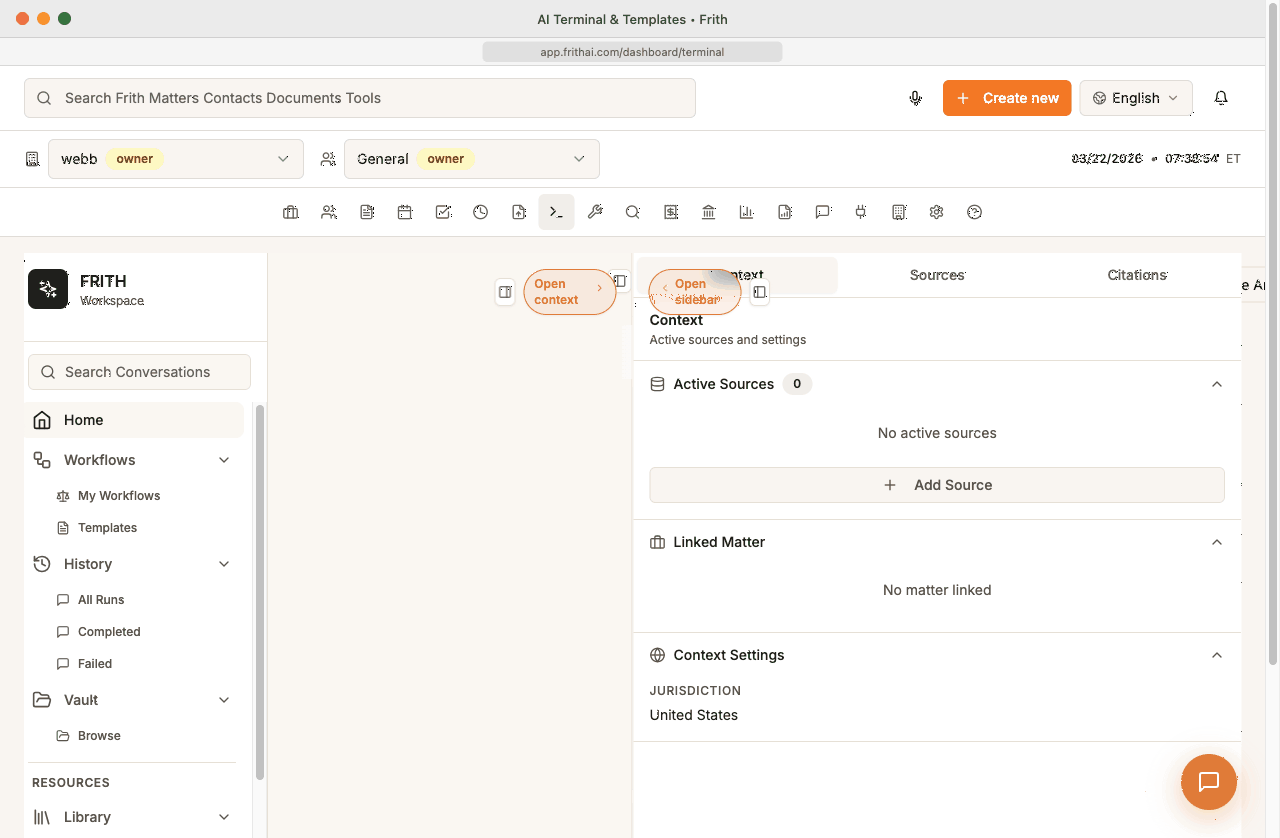This screenshot has width=1280, height=838.
Task: Open the Matters briefcase icon in the toolbar
Action: click(x=290, y=211)
